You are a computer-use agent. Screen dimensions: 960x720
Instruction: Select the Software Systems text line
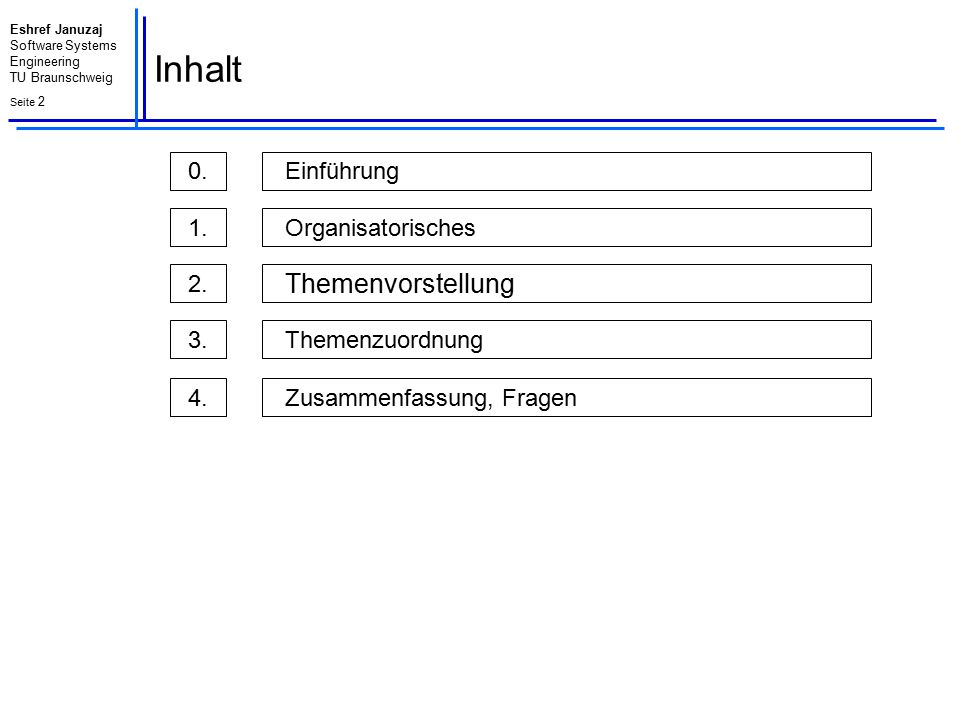coord(63,45)
